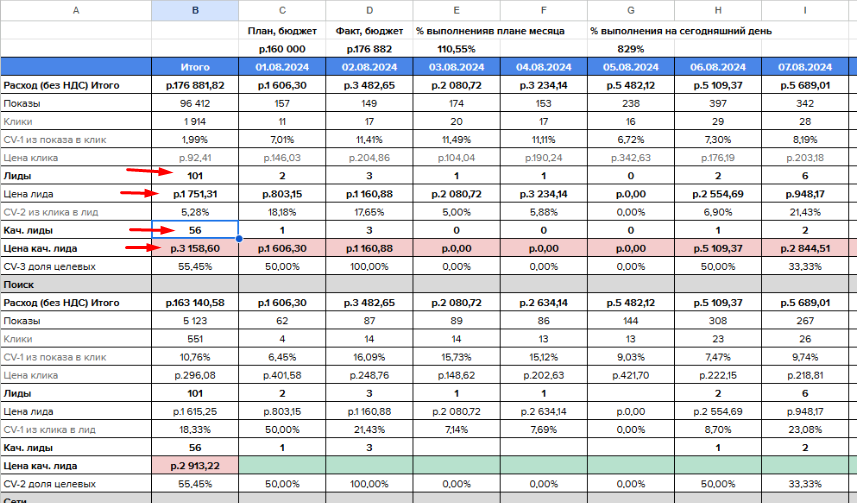
Task: Click the 829% completion value
Action: coord(631,49)
